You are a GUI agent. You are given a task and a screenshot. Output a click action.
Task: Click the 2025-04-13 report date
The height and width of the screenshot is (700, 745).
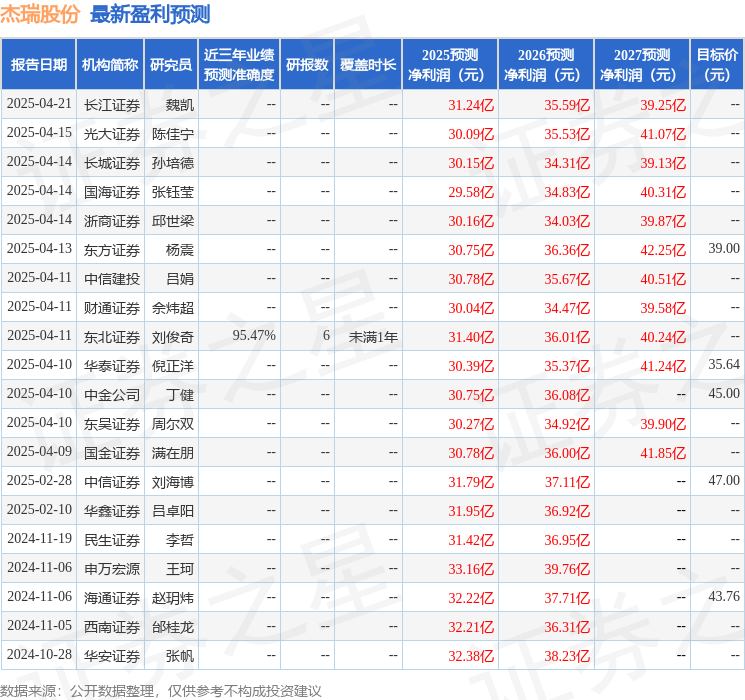click(39, 249)
